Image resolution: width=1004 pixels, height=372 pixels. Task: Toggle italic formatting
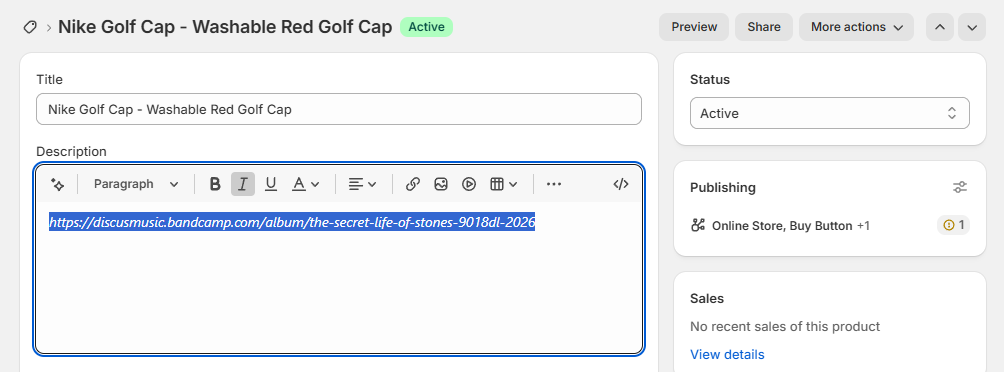(243, 184)
